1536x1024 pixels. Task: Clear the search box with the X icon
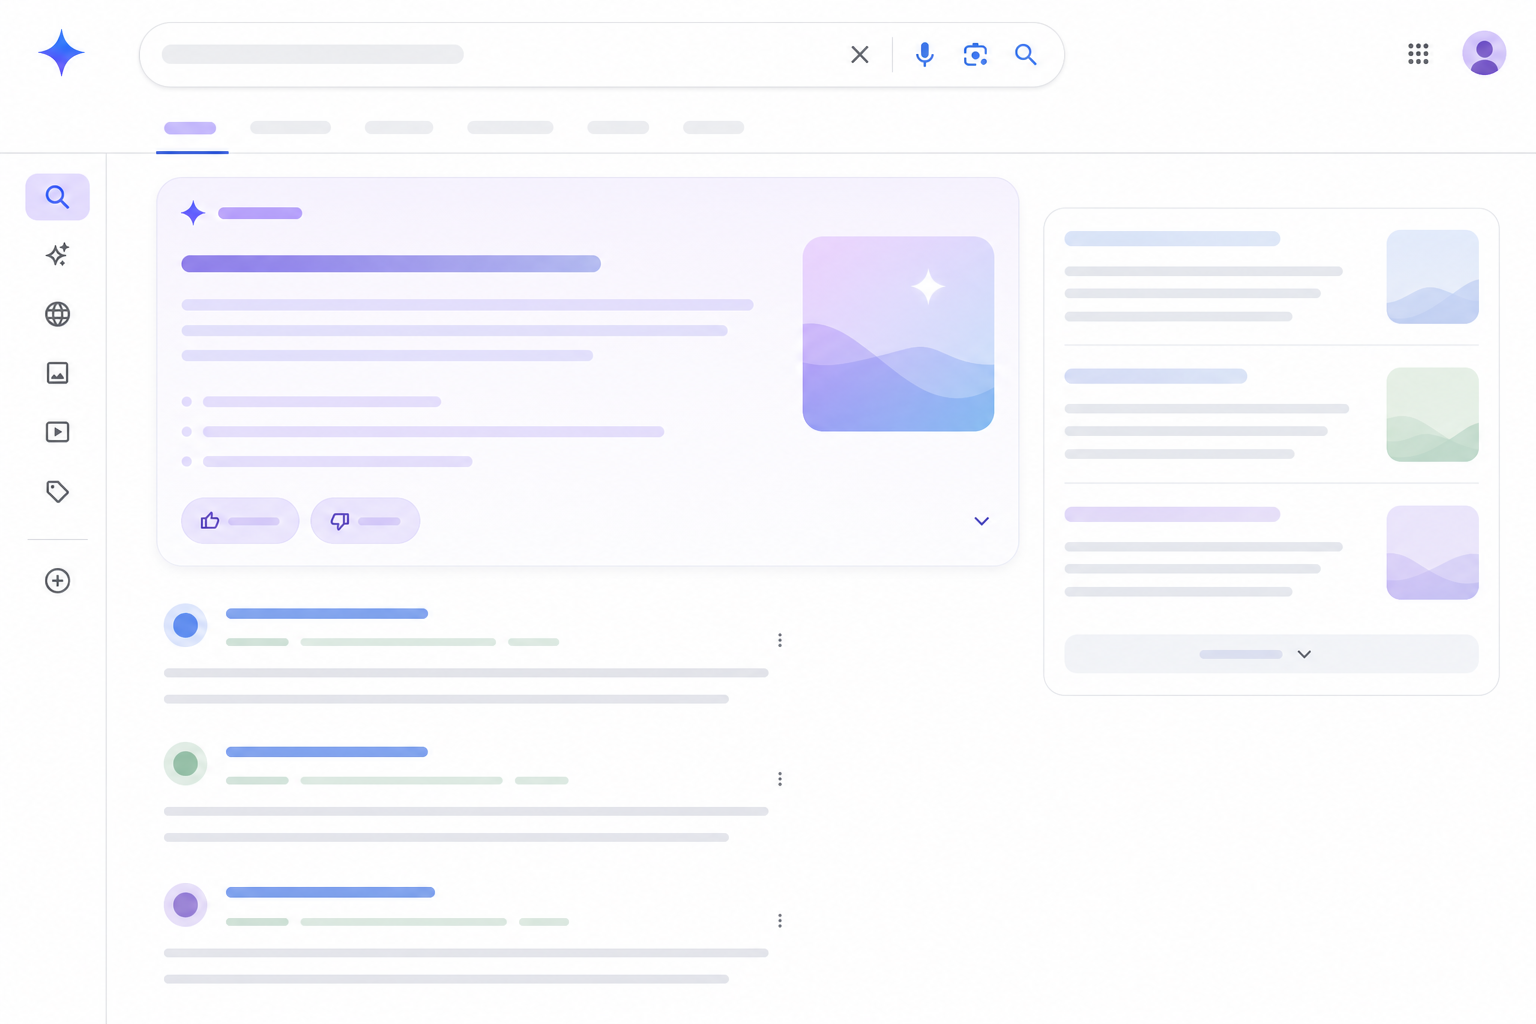[x=860, y=54]
